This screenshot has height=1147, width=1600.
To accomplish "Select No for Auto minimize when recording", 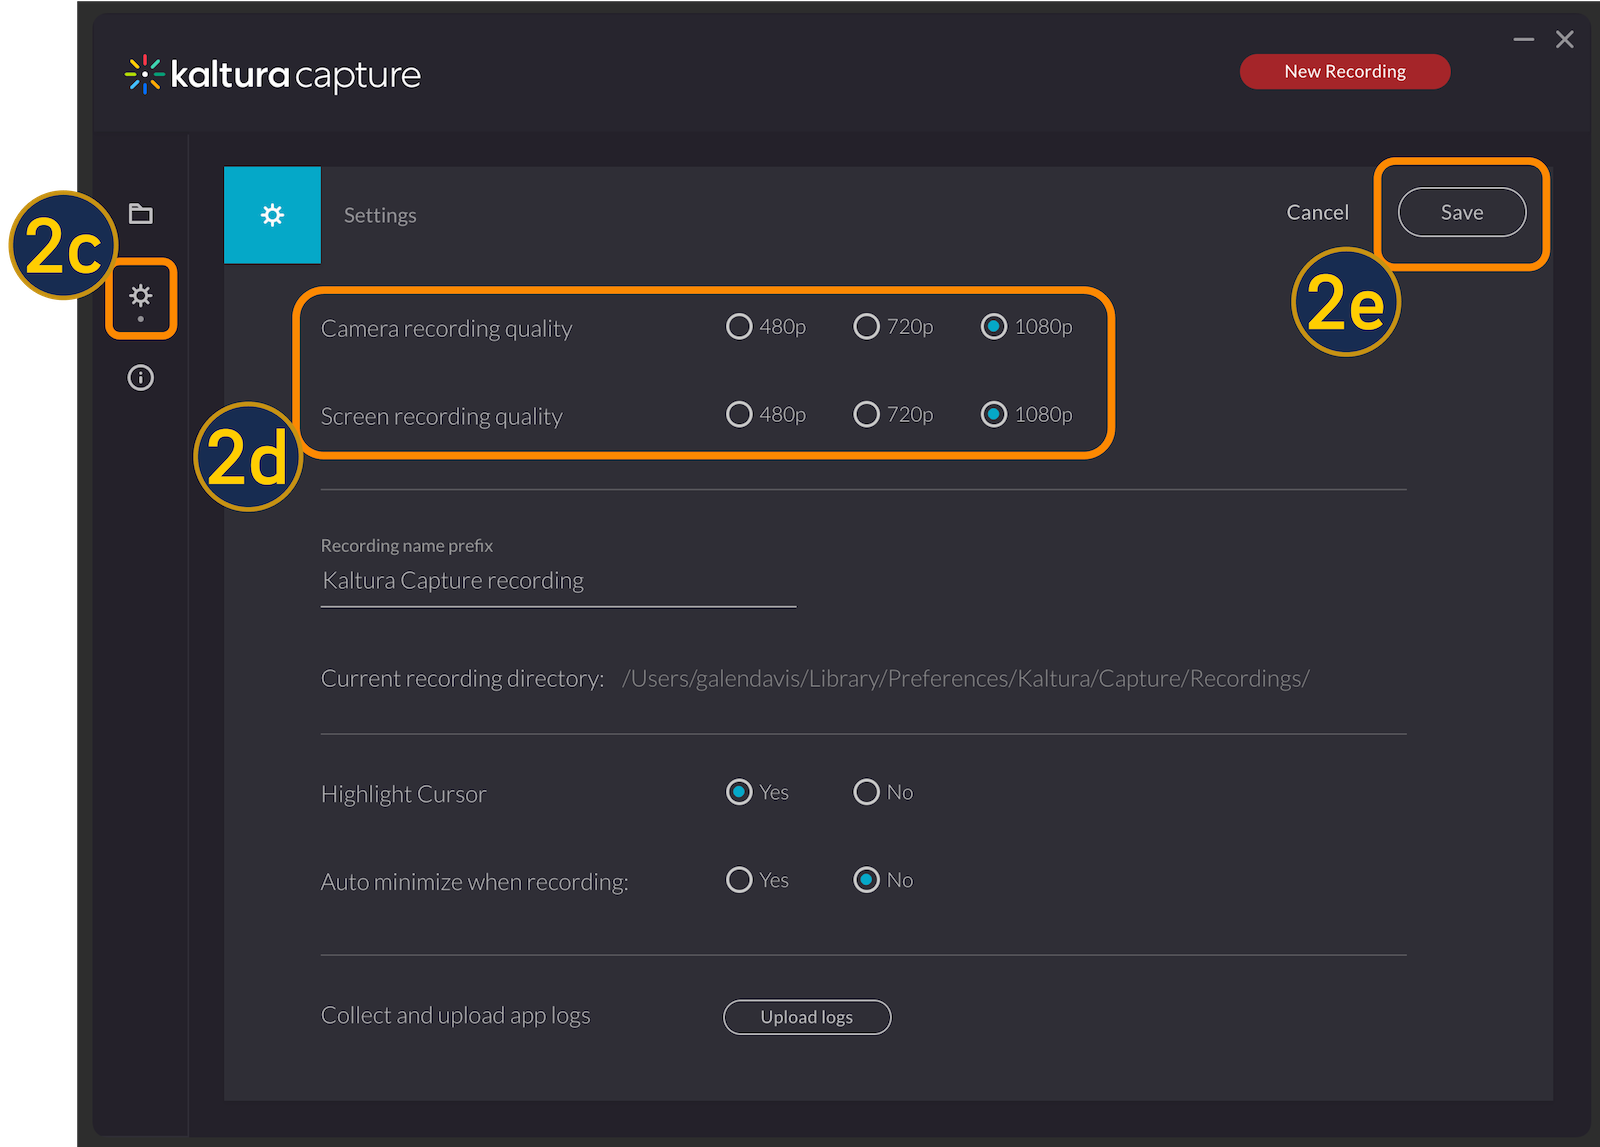I will point(867,880).
